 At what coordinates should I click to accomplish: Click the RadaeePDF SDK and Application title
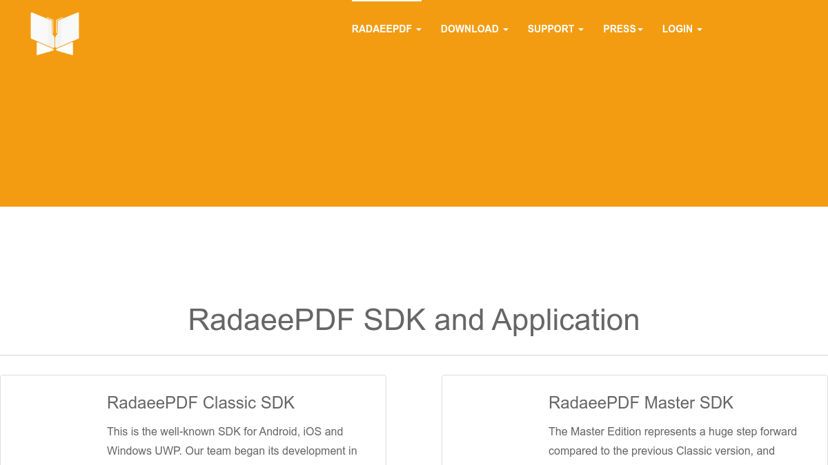(414, 320)
